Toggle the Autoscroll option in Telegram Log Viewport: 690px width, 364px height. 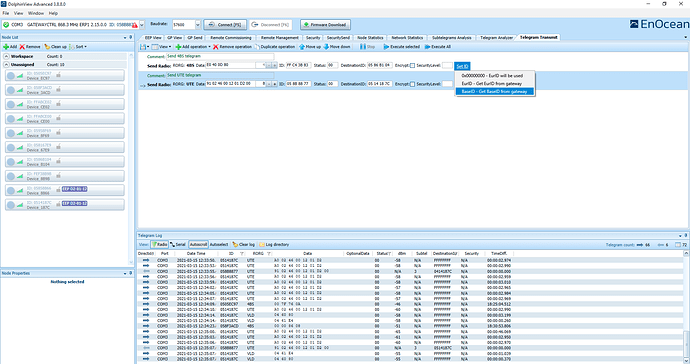198,244
